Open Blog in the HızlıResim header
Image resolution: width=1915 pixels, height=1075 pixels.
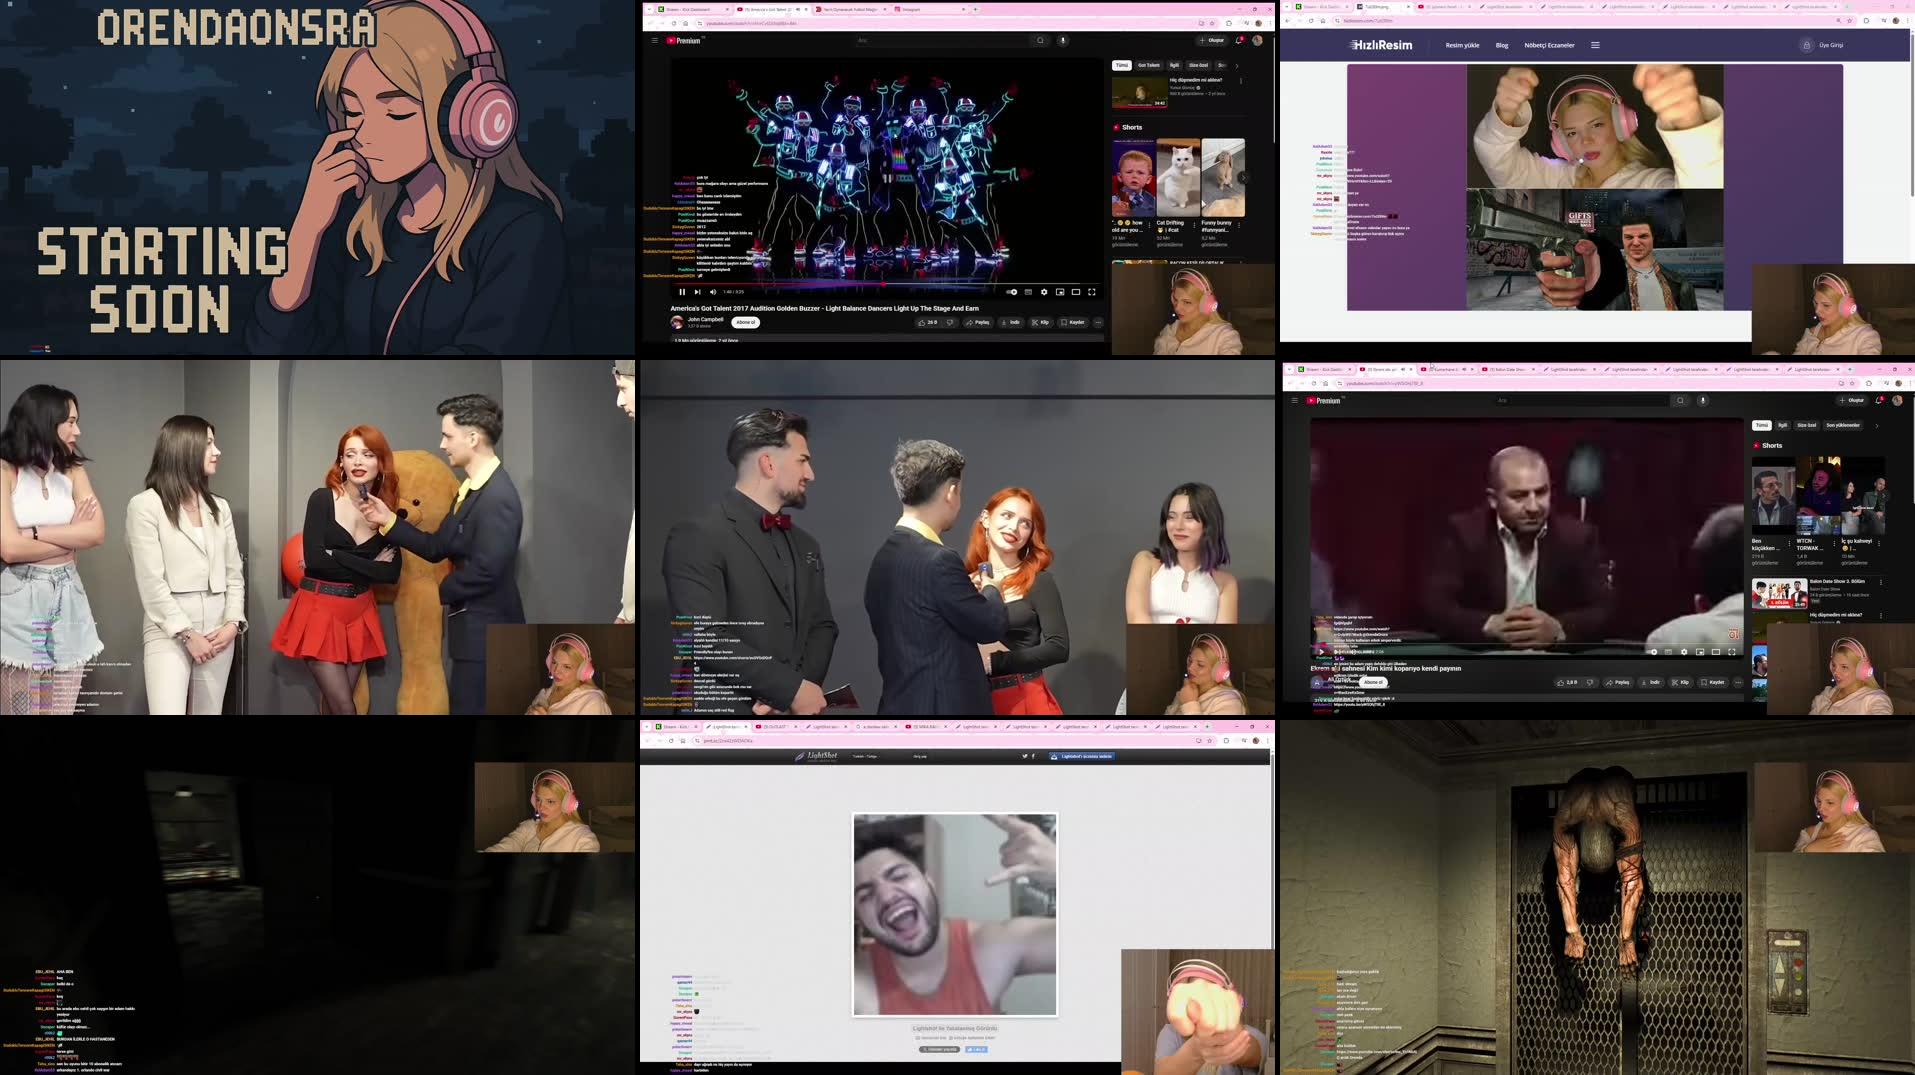pyautogui.click(x=1502, y=45)
